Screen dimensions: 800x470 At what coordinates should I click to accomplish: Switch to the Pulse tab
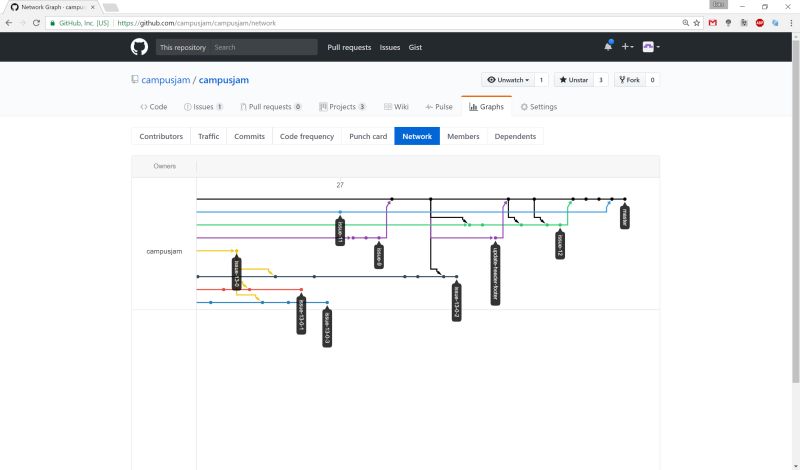439,107
